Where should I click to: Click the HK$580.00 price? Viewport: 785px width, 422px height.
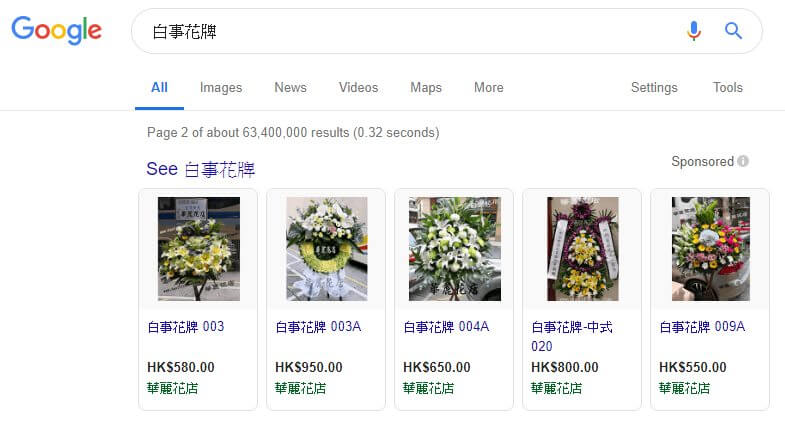coord(181,367)
